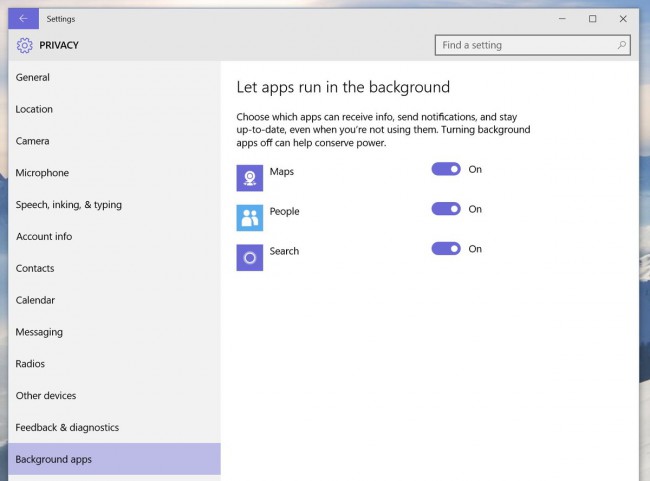Open Speech, inking, & typing settings
Viewport: 650px width, 481px height.
click(114, 205)
